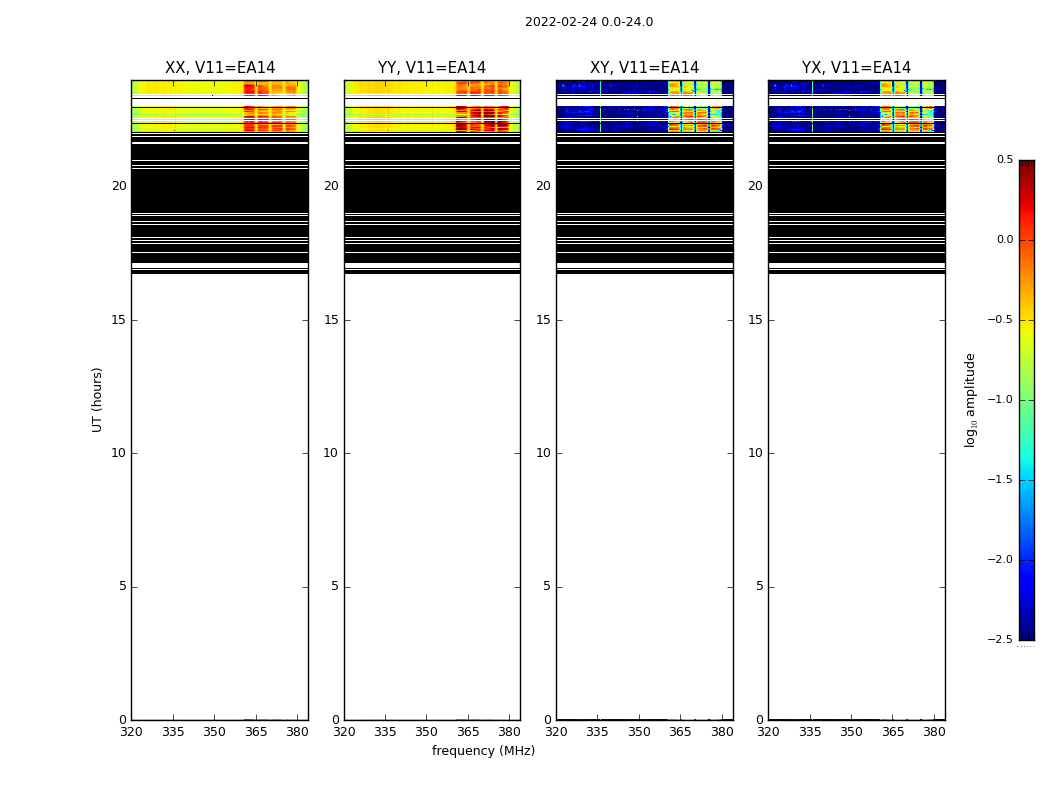Click the YX panel x-axis tick '365'
This screenshot has height=800, width=1050.
(893, 732)
